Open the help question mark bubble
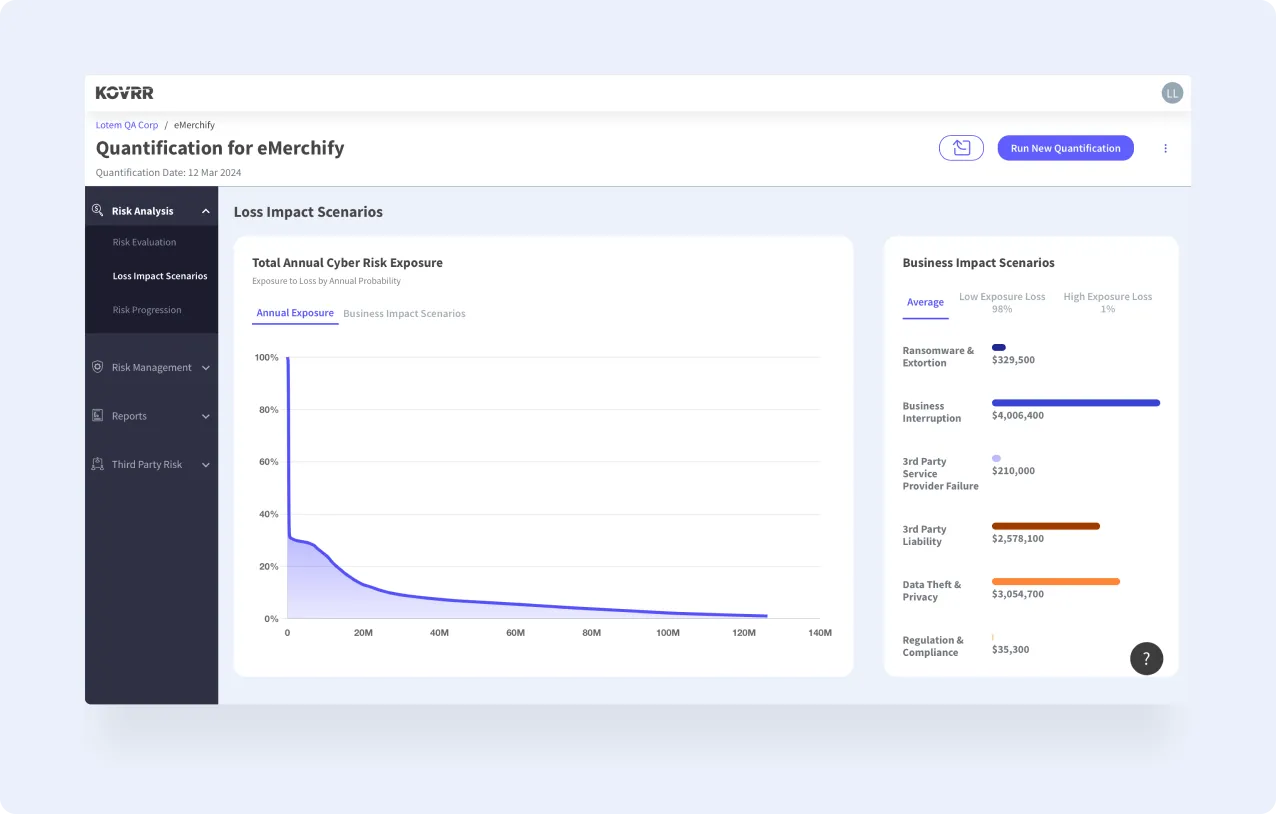This screenshot has height=814, width=1276. tap(1146, 658)
